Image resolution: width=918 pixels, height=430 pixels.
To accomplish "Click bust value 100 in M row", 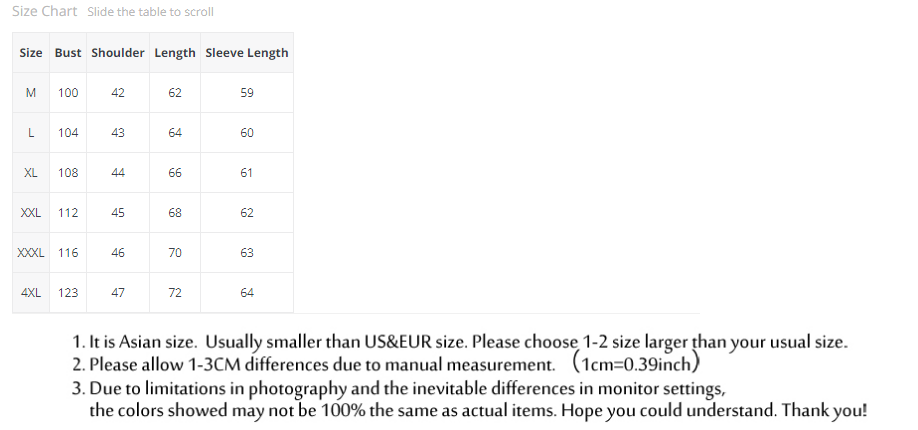I will (68, 93).
